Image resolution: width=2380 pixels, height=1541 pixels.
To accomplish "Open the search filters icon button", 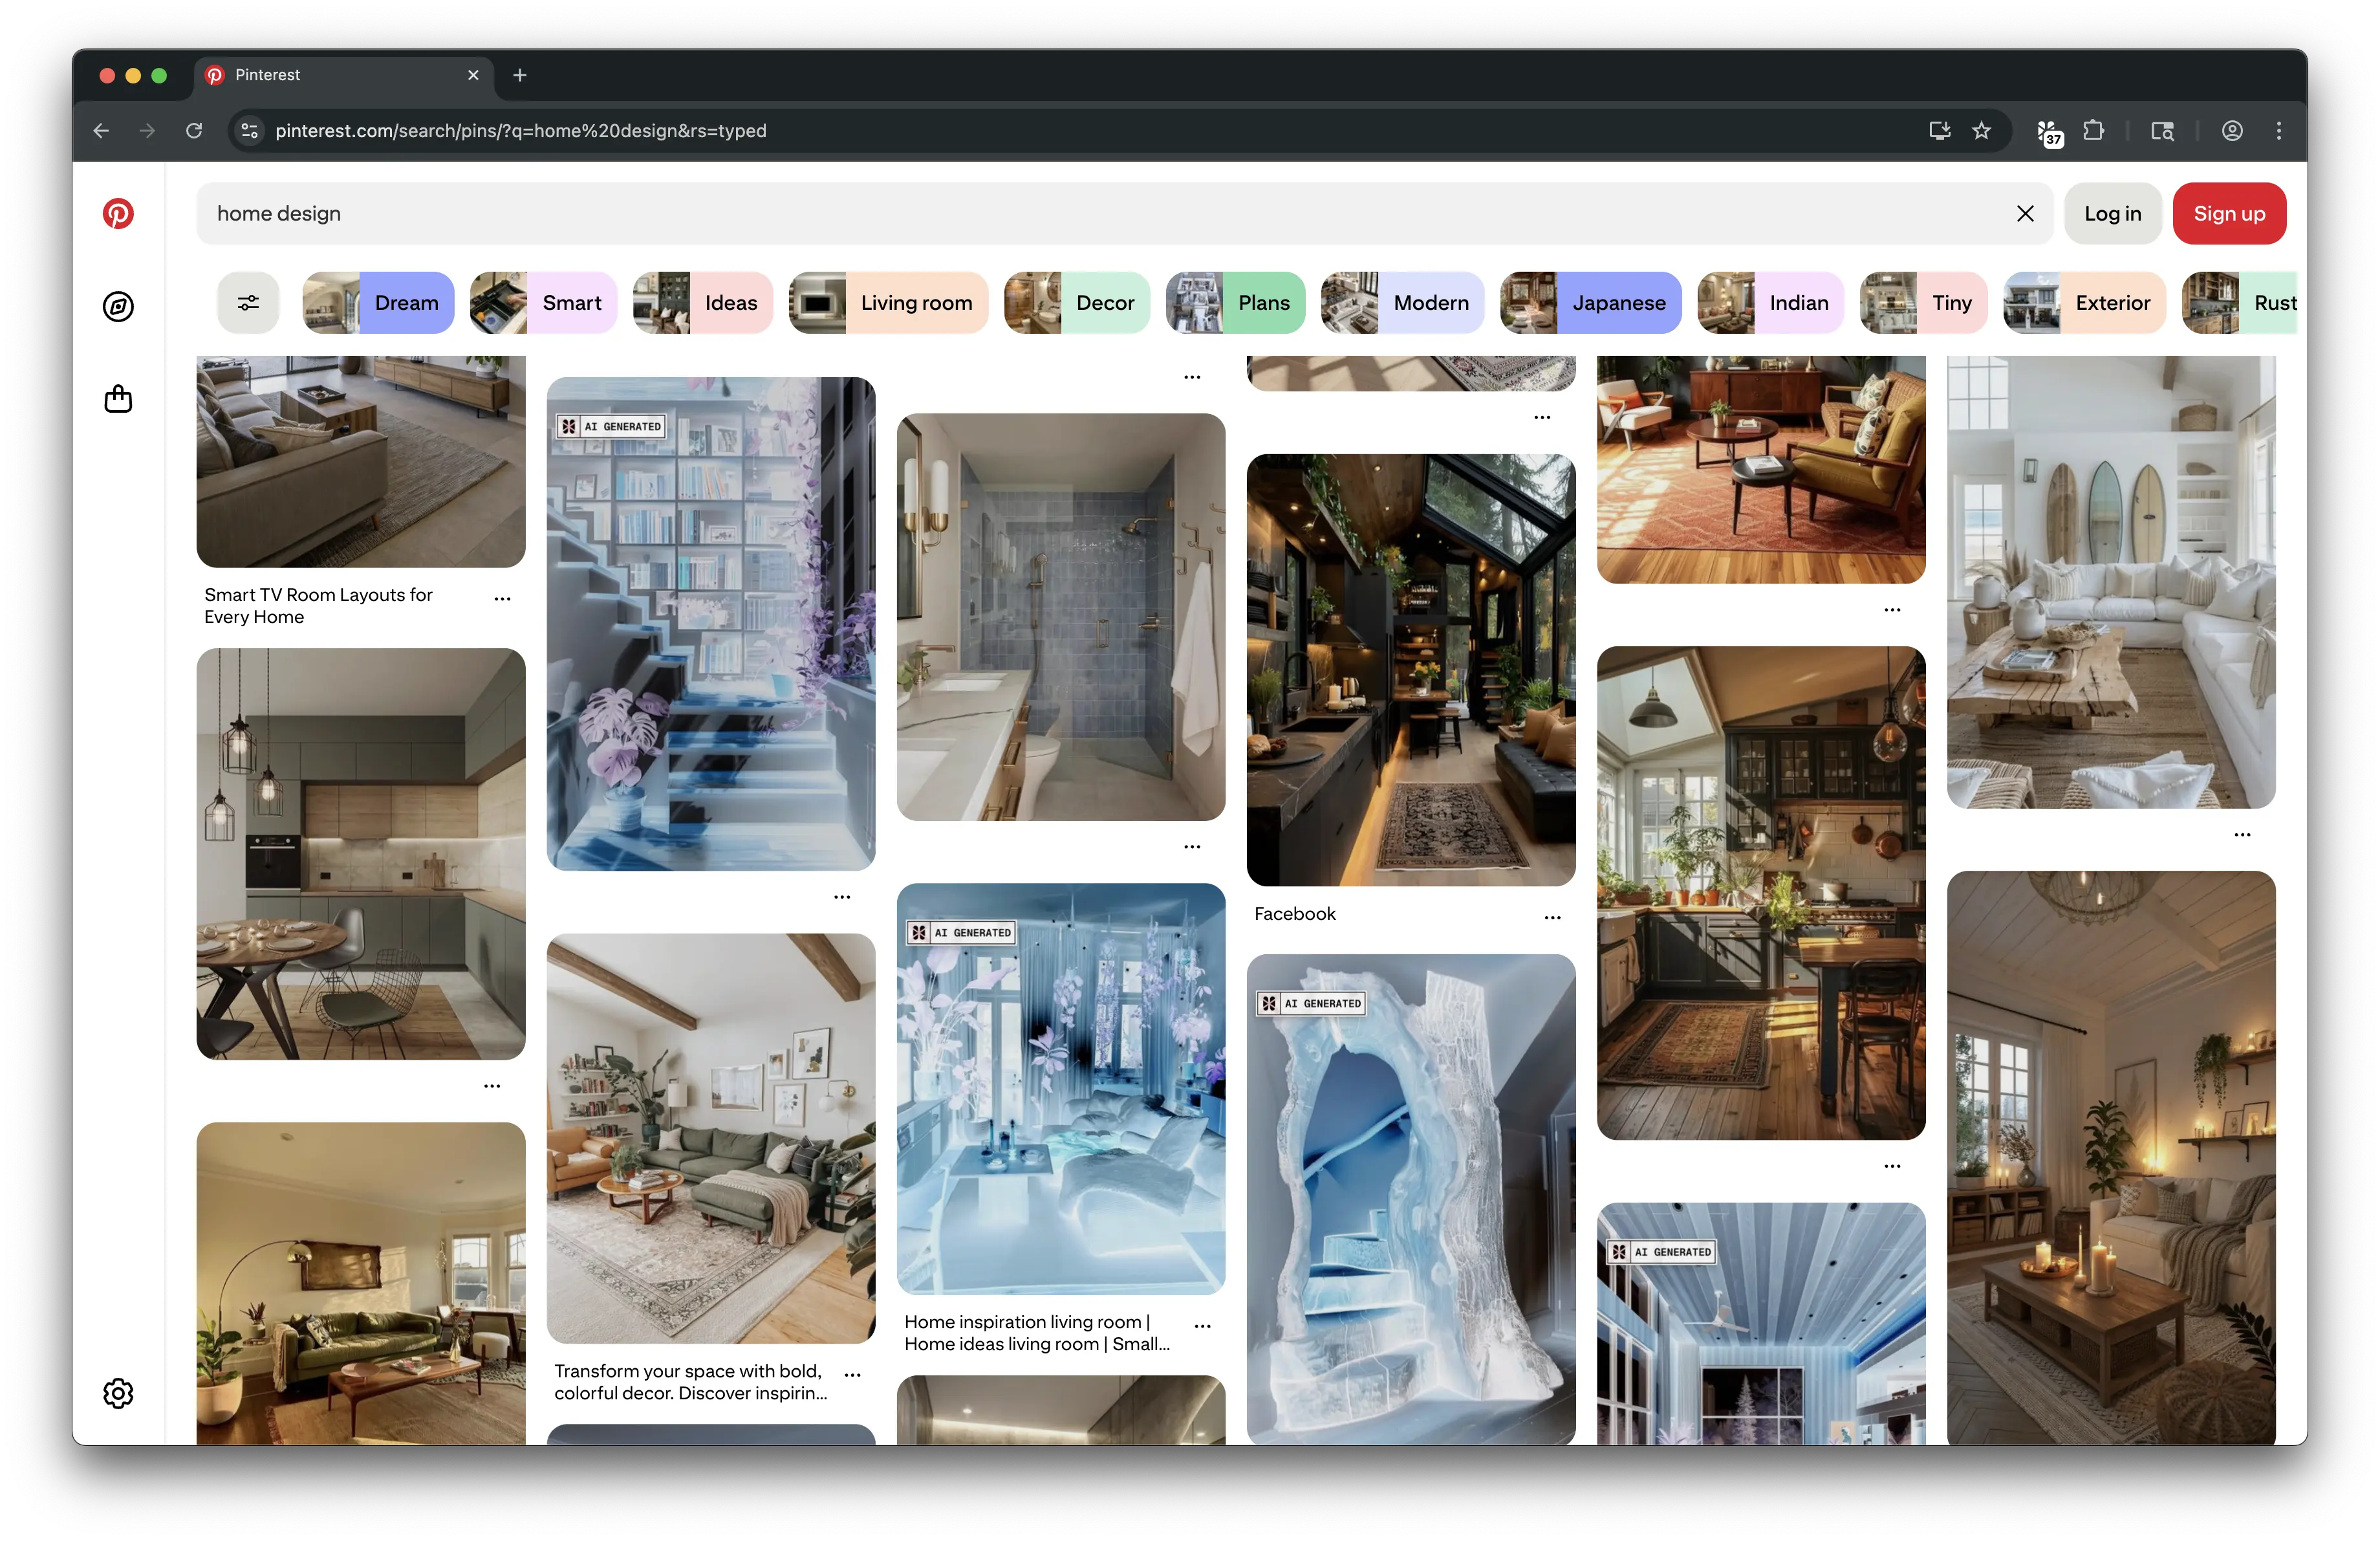I will tap(248, 302).
